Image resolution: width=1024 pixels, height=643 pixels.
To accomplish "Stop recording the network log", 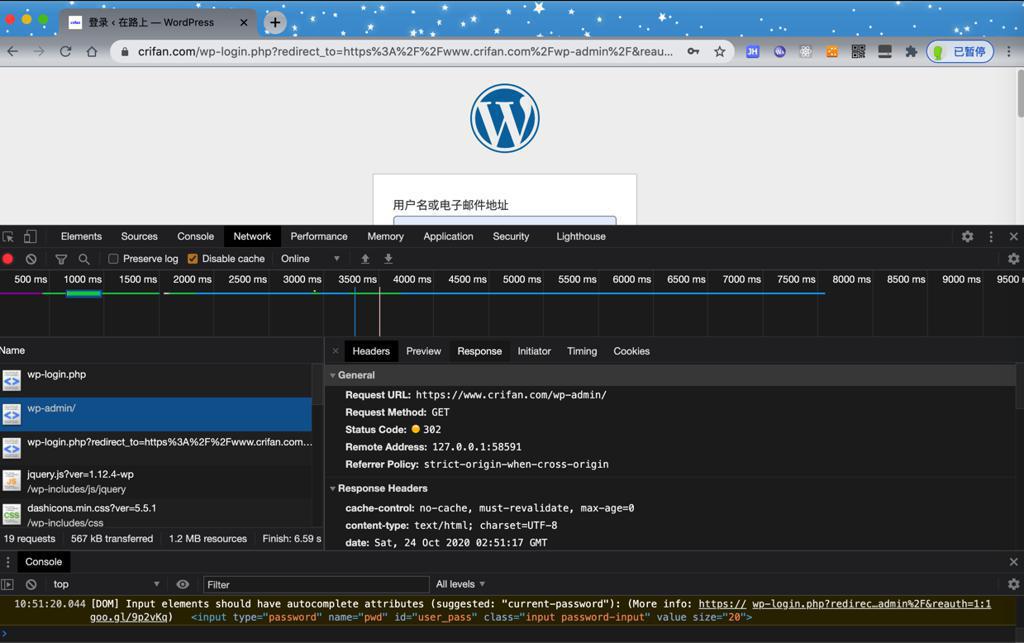I will (8, 259).
